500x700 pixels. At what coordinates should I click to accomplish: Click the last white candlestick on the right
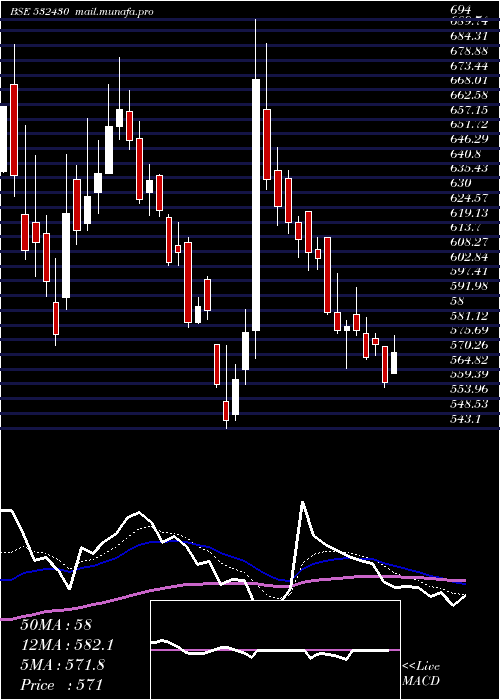pyautogui.click(x=394, y=363)
